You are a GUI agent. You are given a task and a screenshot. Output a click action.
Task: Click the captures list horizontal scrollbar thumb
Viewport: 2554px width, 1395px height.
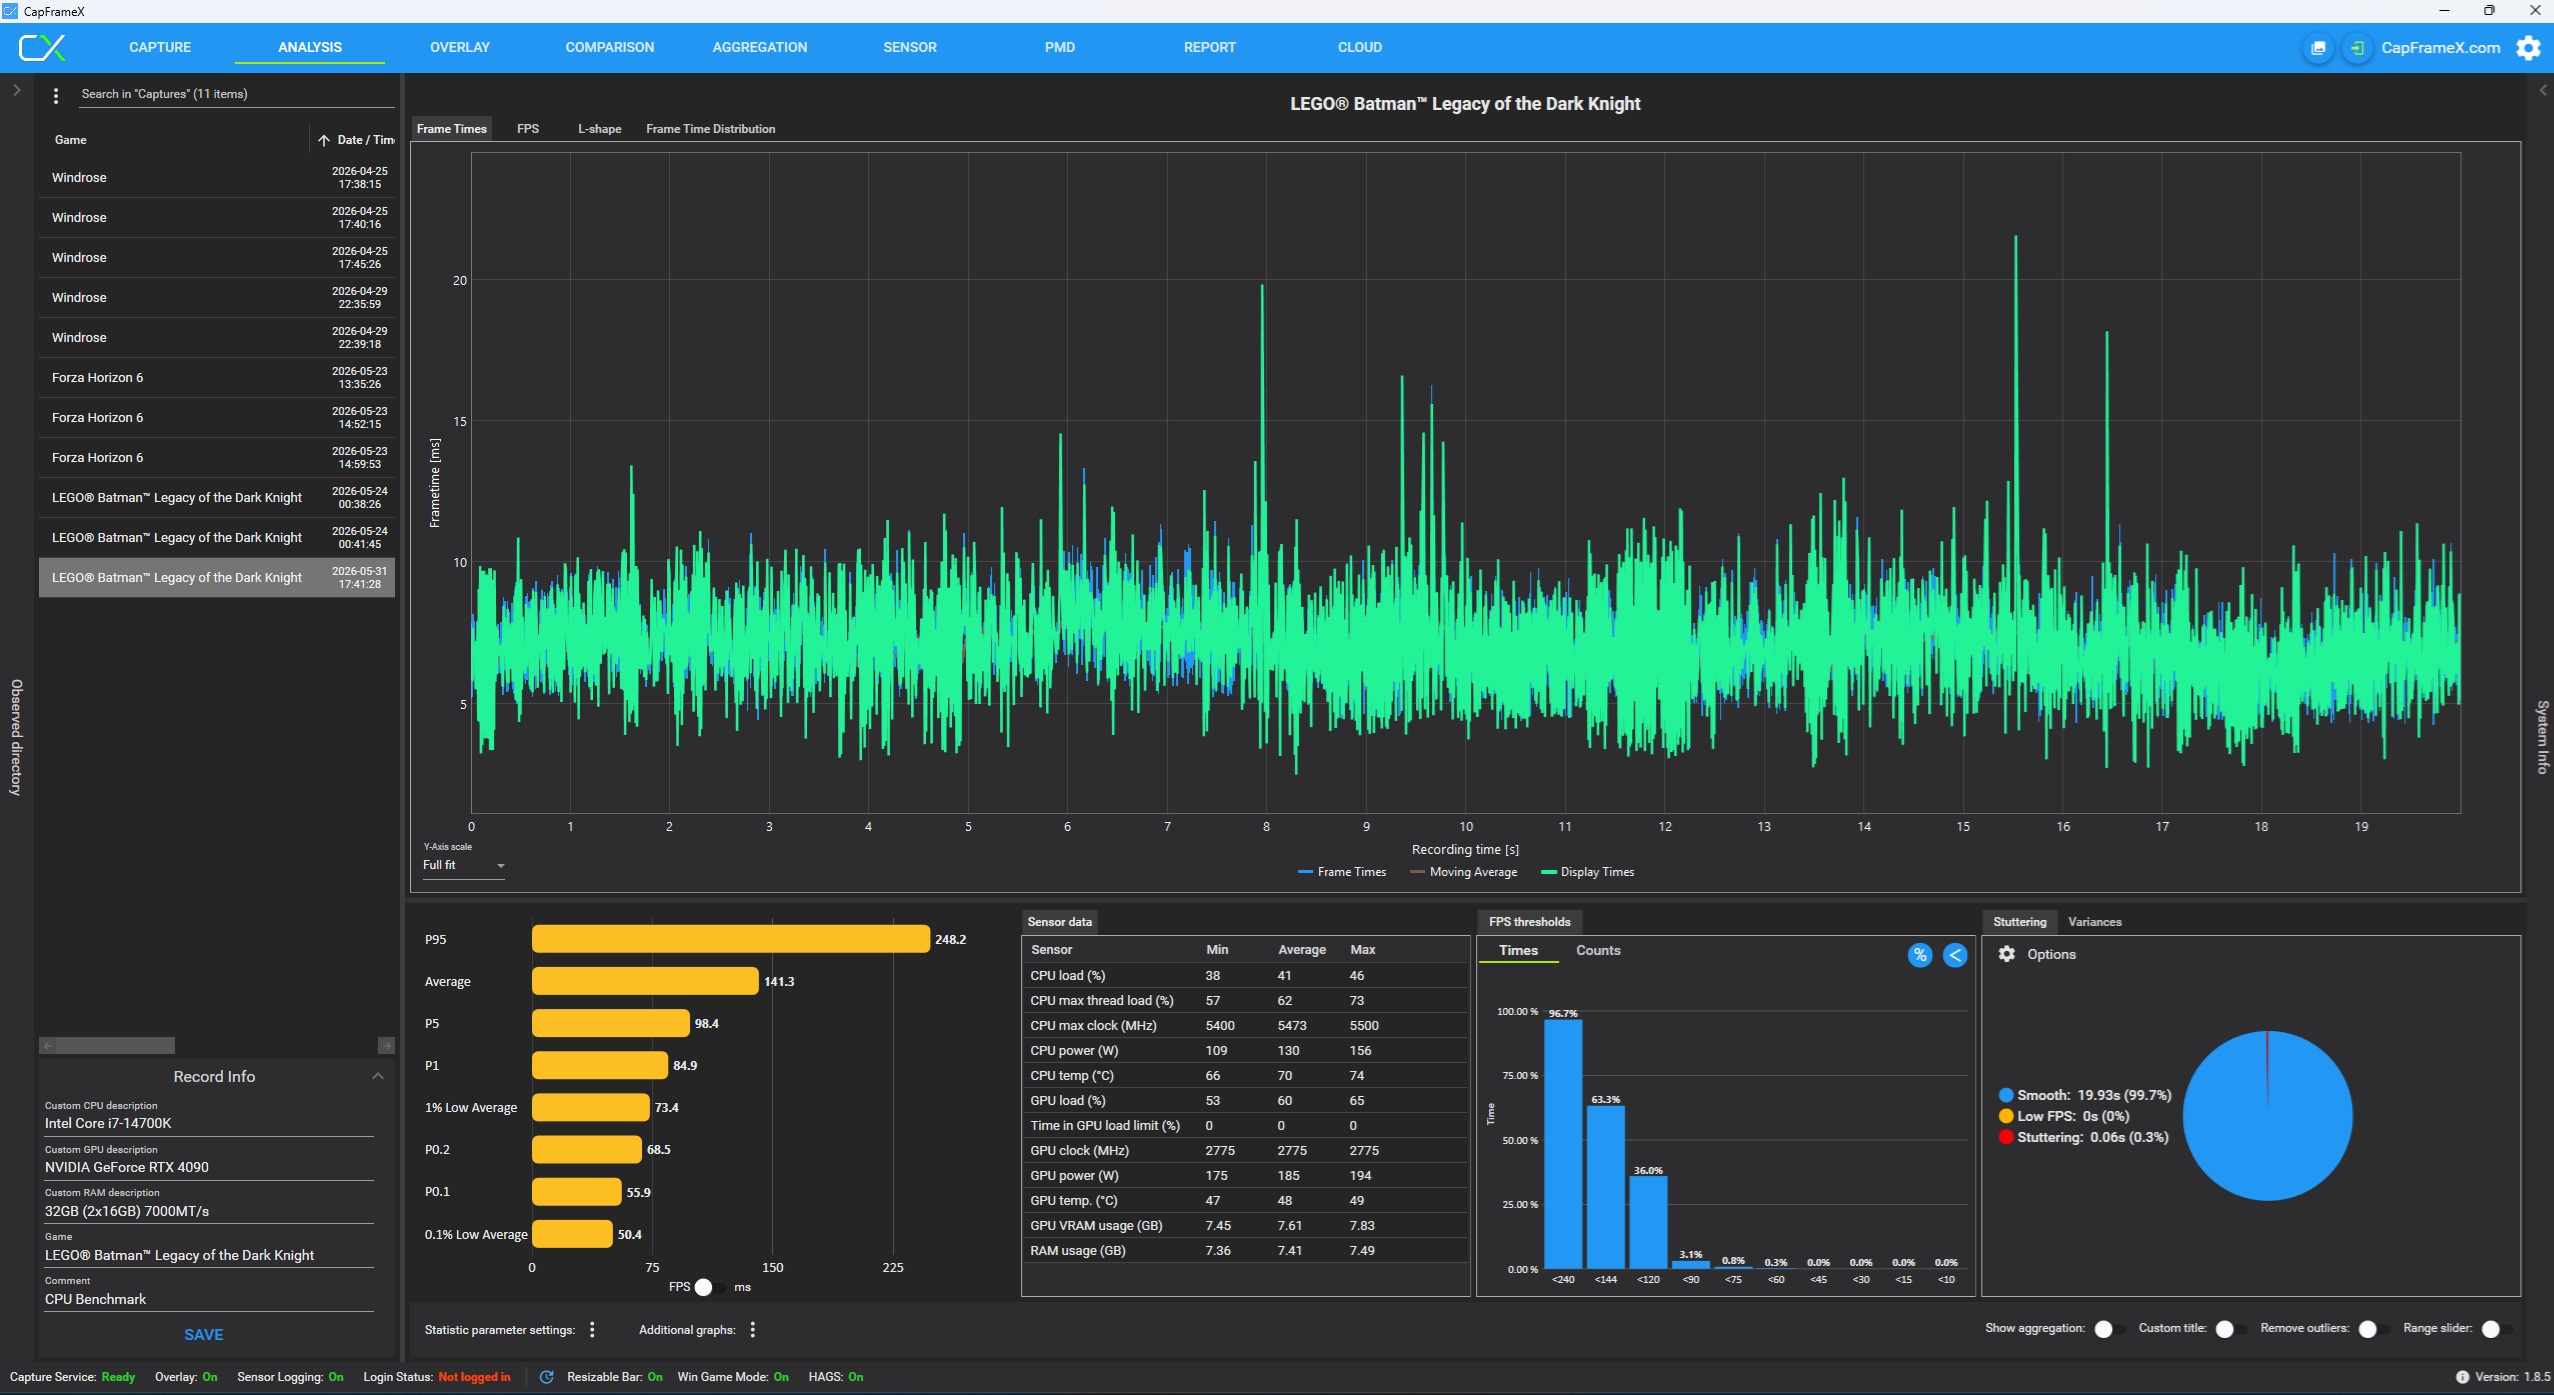point(108,1046)
